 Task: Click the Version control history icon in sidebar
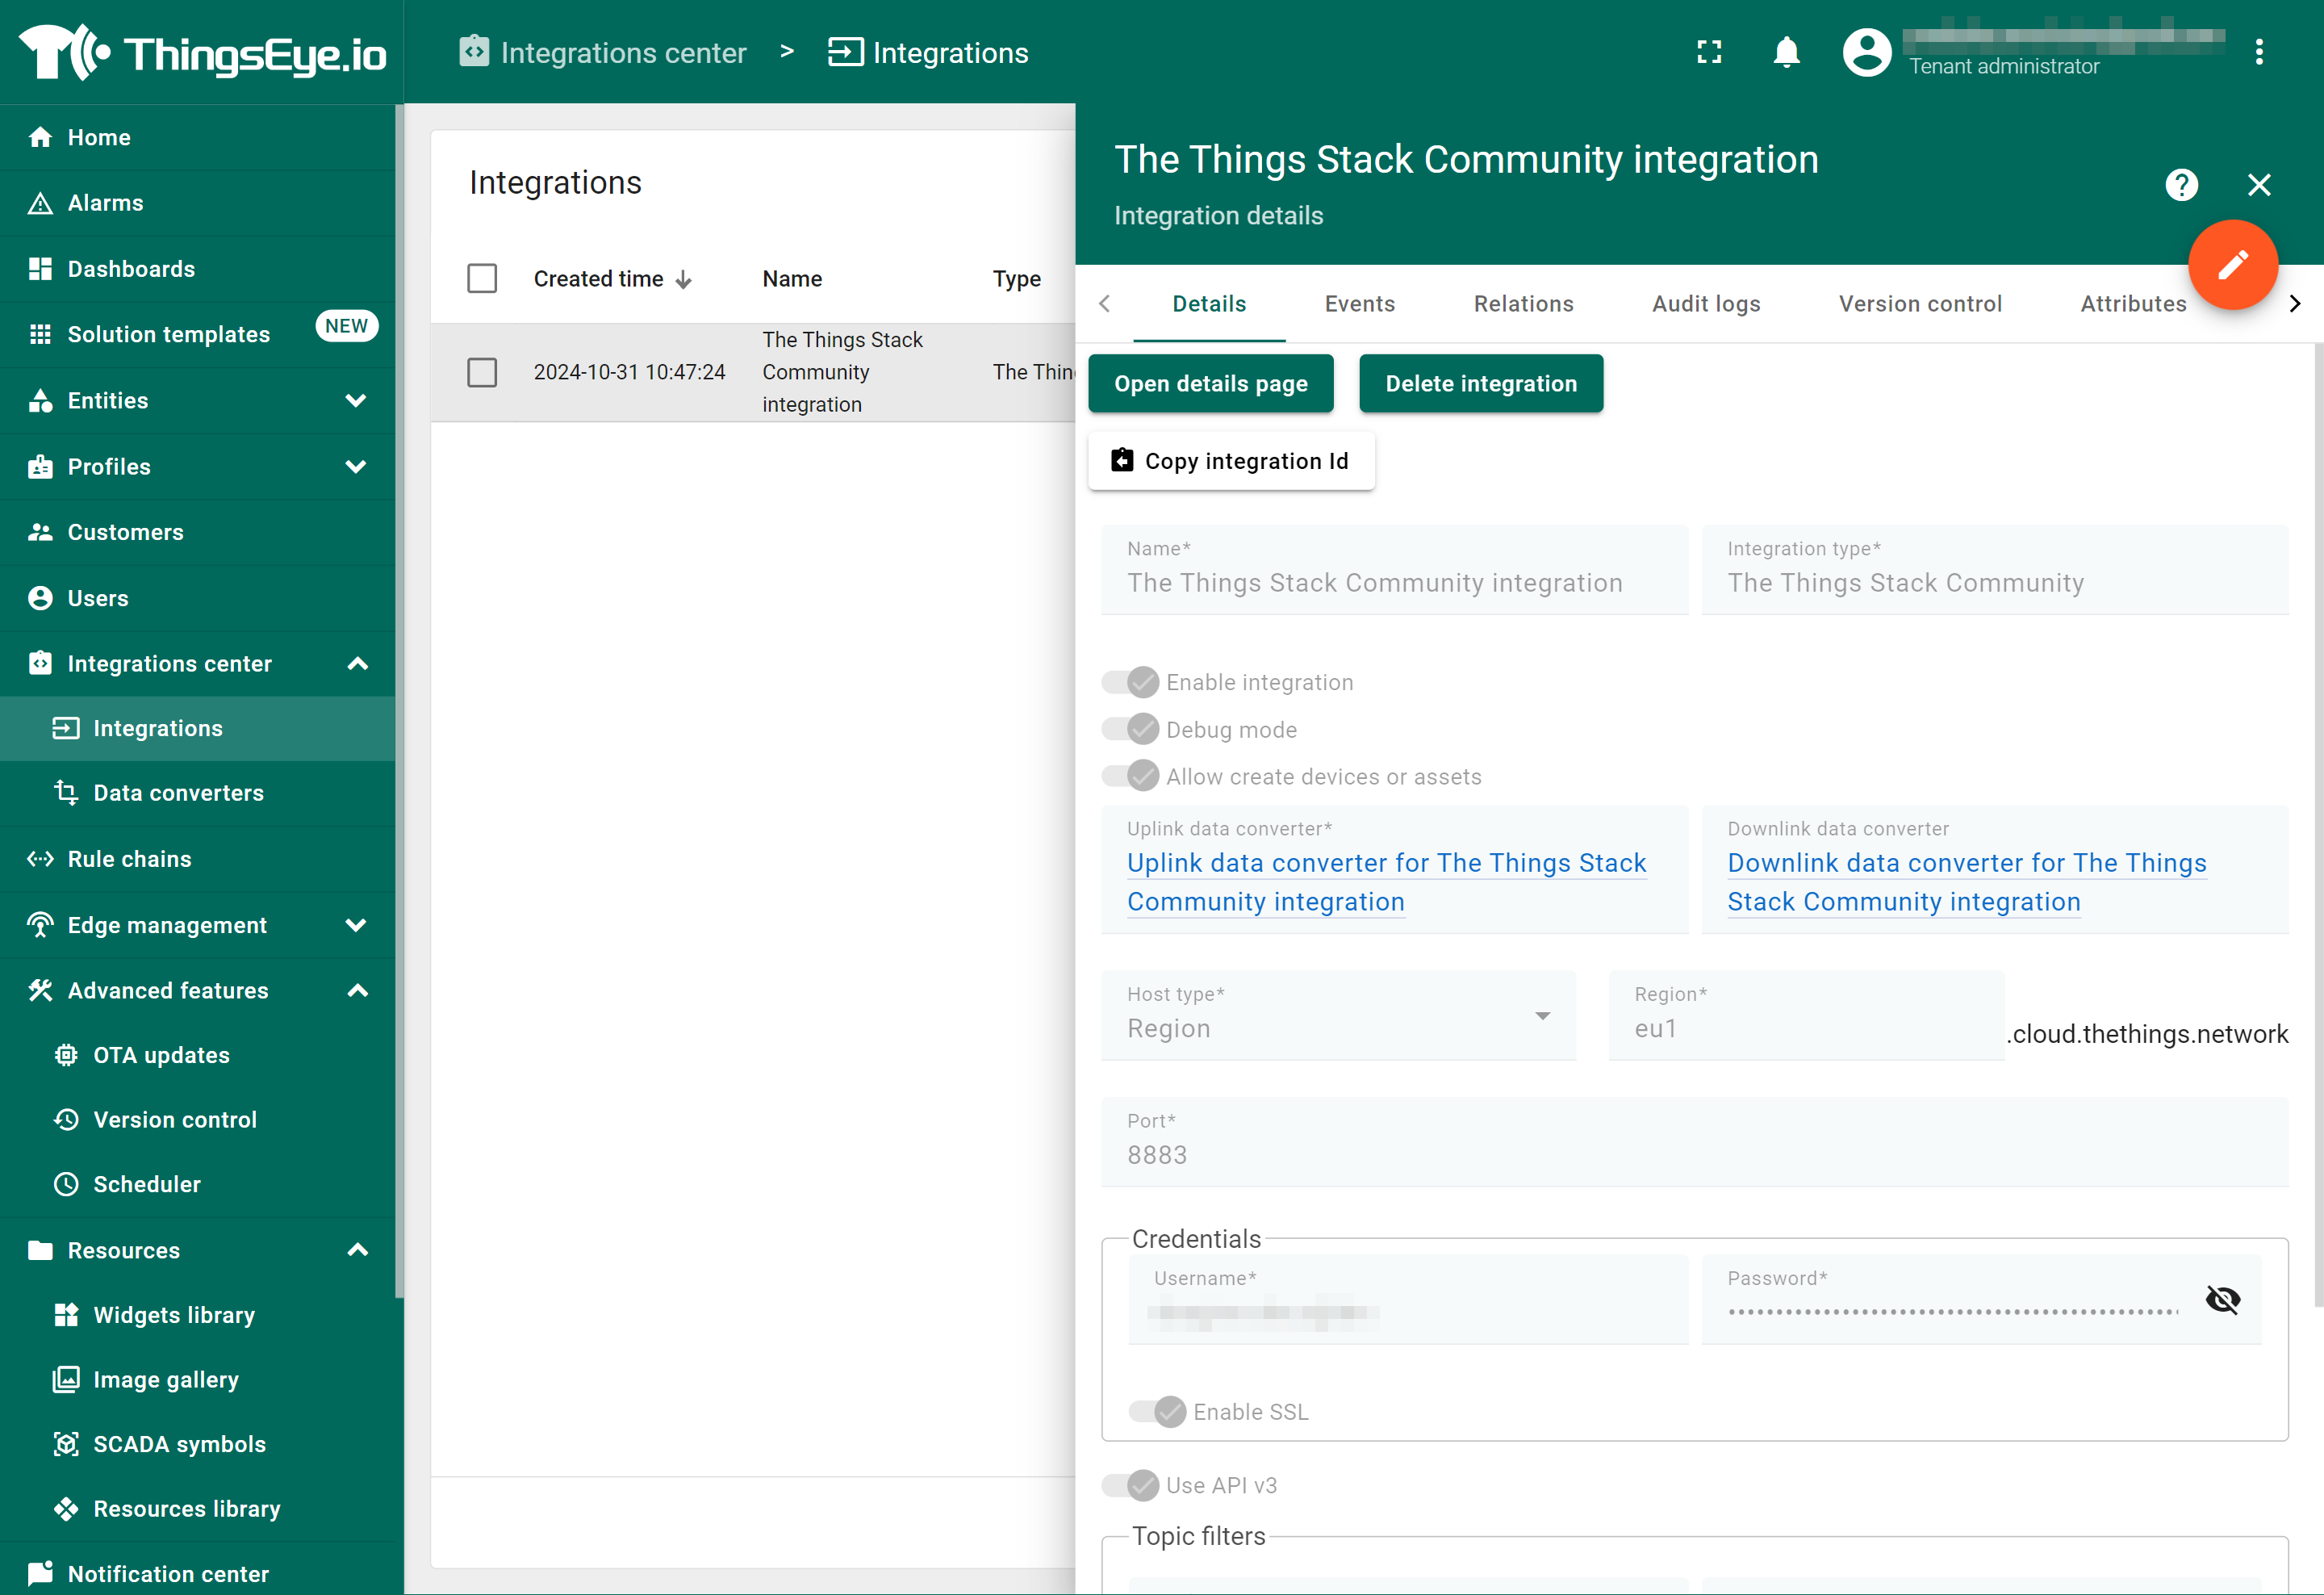click(66, 1120)
